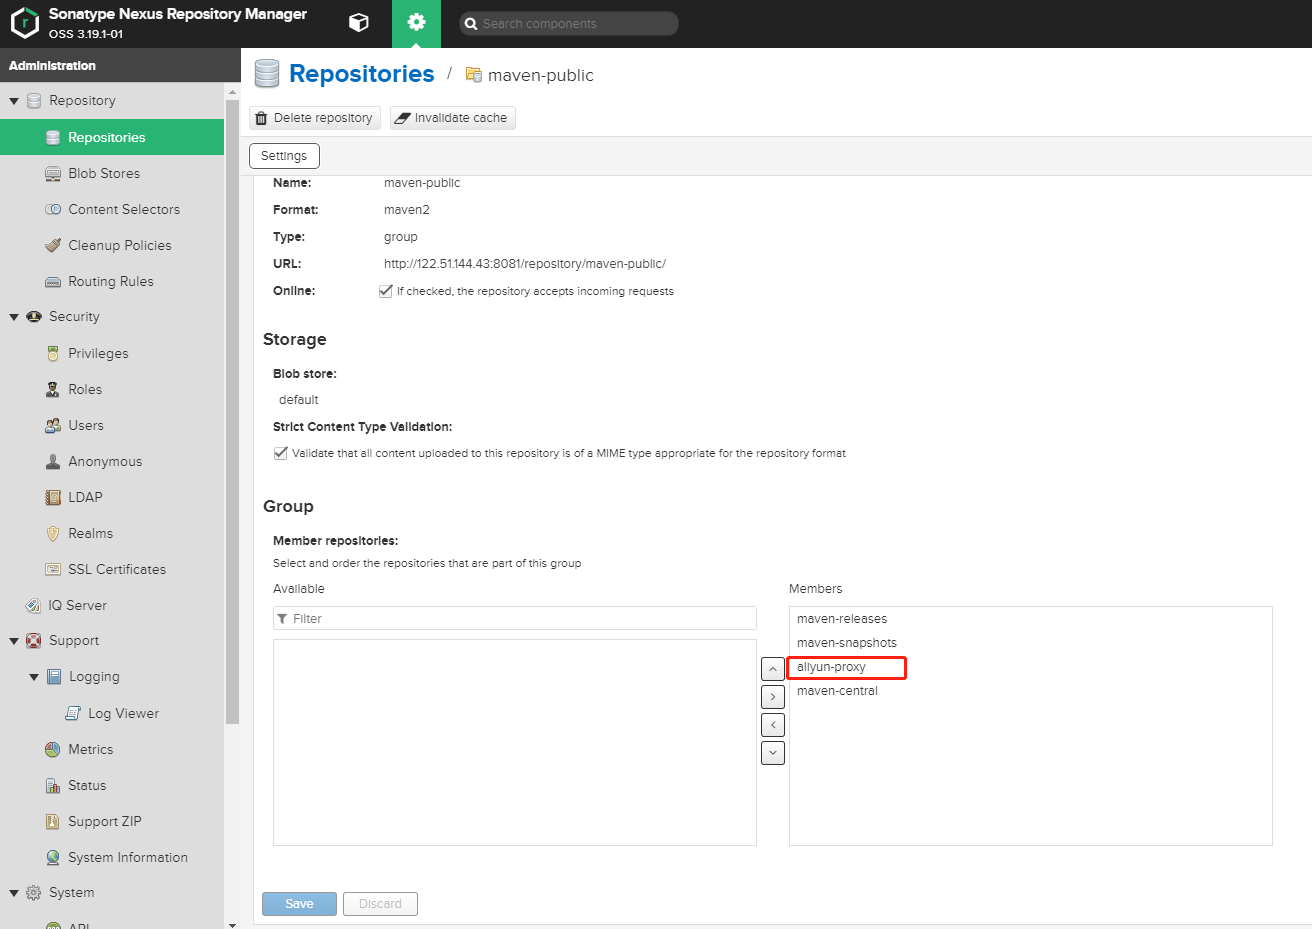Select maven-snapshots in Members list
The image size is (1312, 929).
click(847, 643)
